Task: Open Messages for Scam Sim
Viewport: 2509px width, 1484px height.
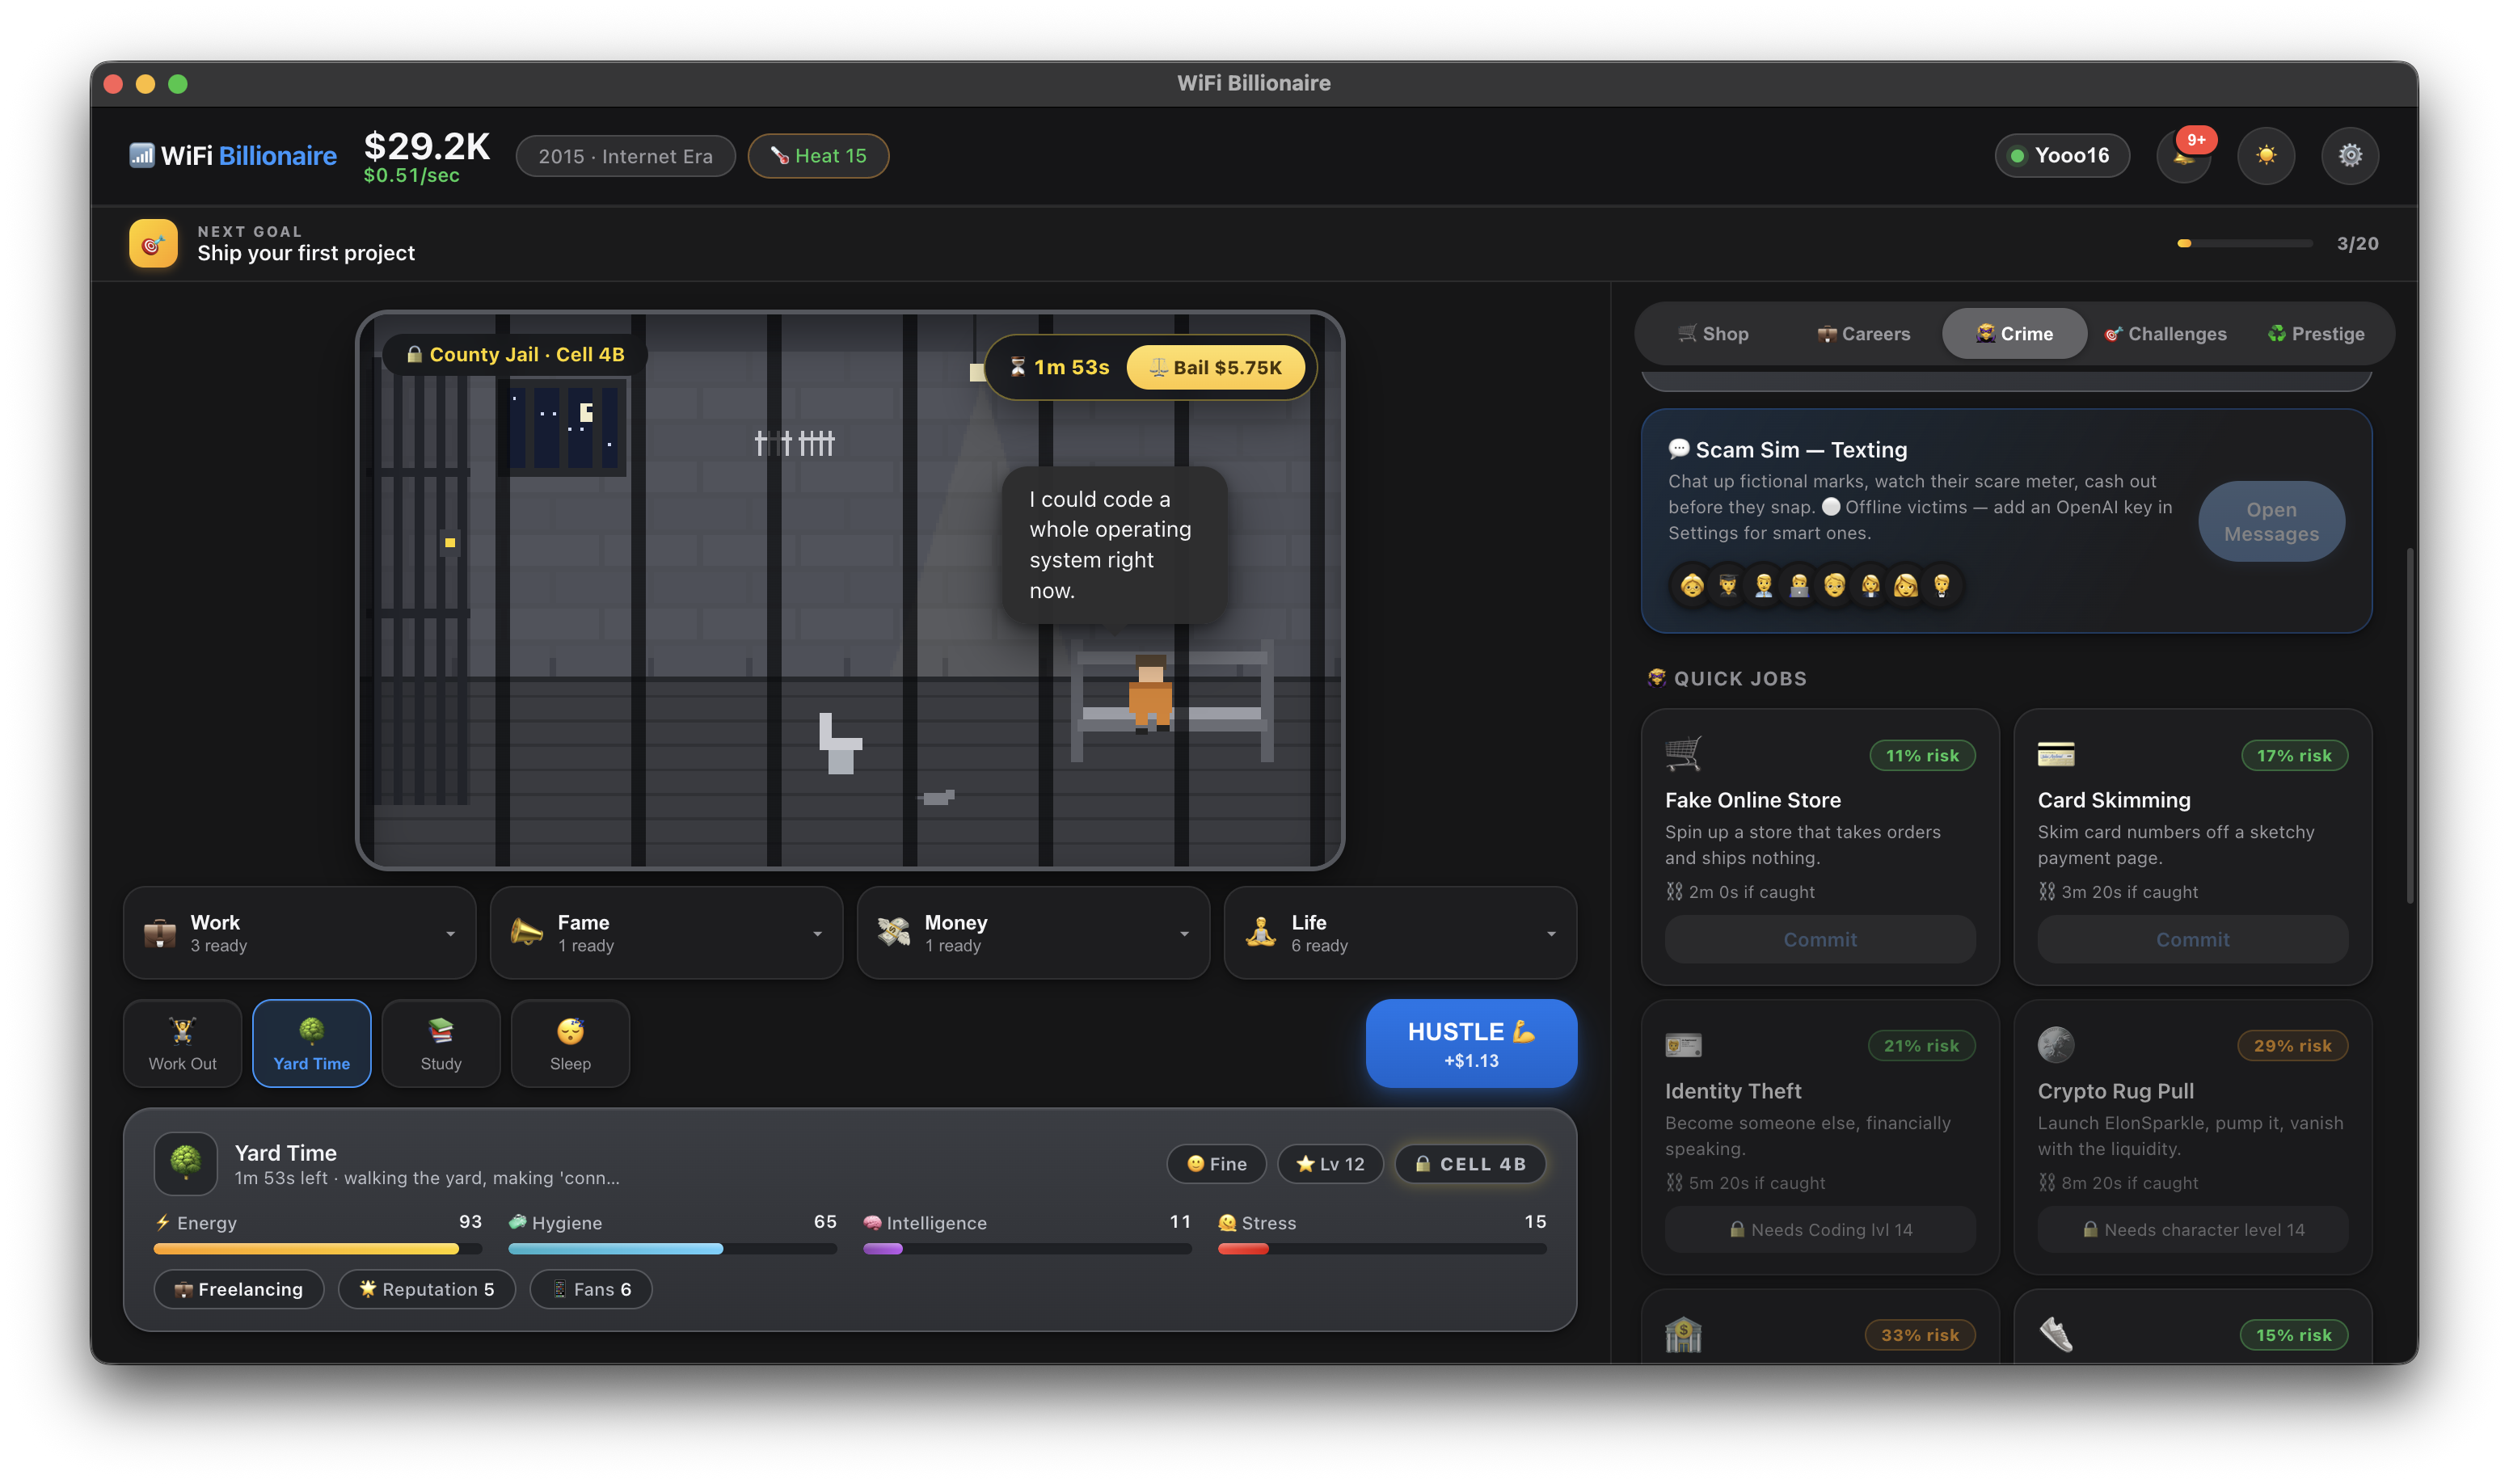Action: (2271, 522)
